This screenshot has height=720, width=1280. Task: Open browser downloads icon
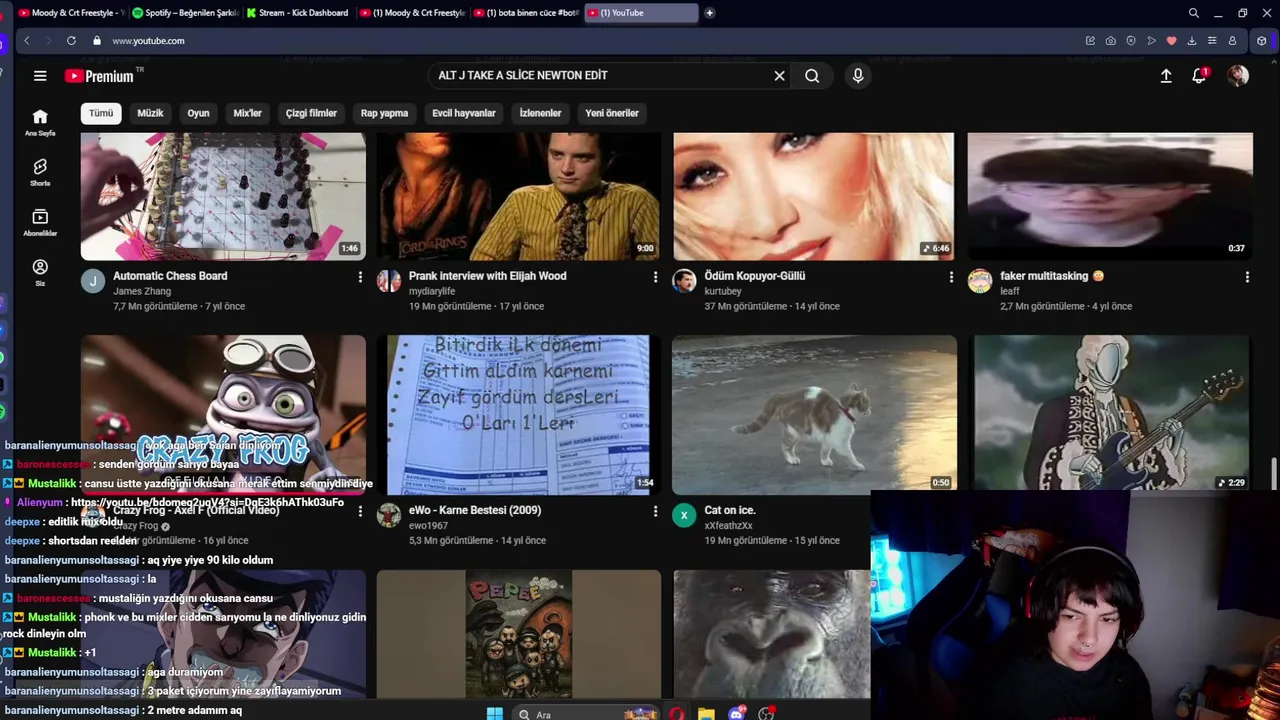1192,41
